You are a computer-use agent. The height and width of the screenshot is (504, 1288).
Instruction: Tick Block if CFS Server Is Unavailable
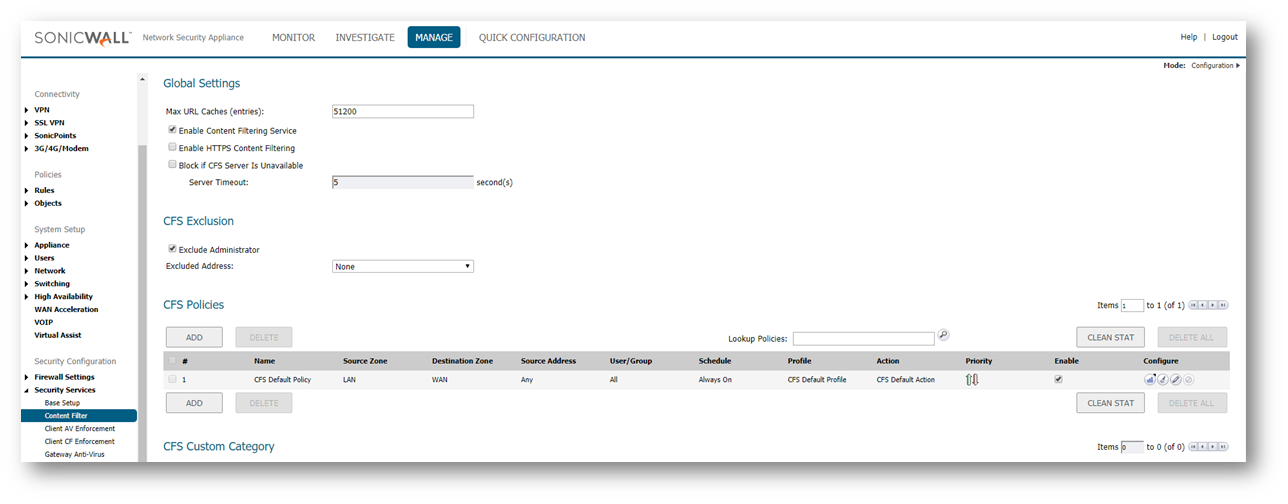click(173, 165)
